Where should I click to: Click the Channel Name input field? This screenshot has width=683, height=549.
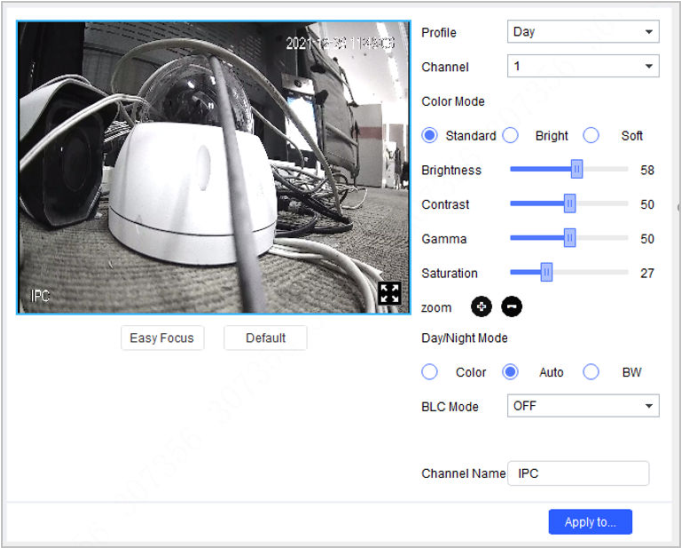(x=578, y=474)
